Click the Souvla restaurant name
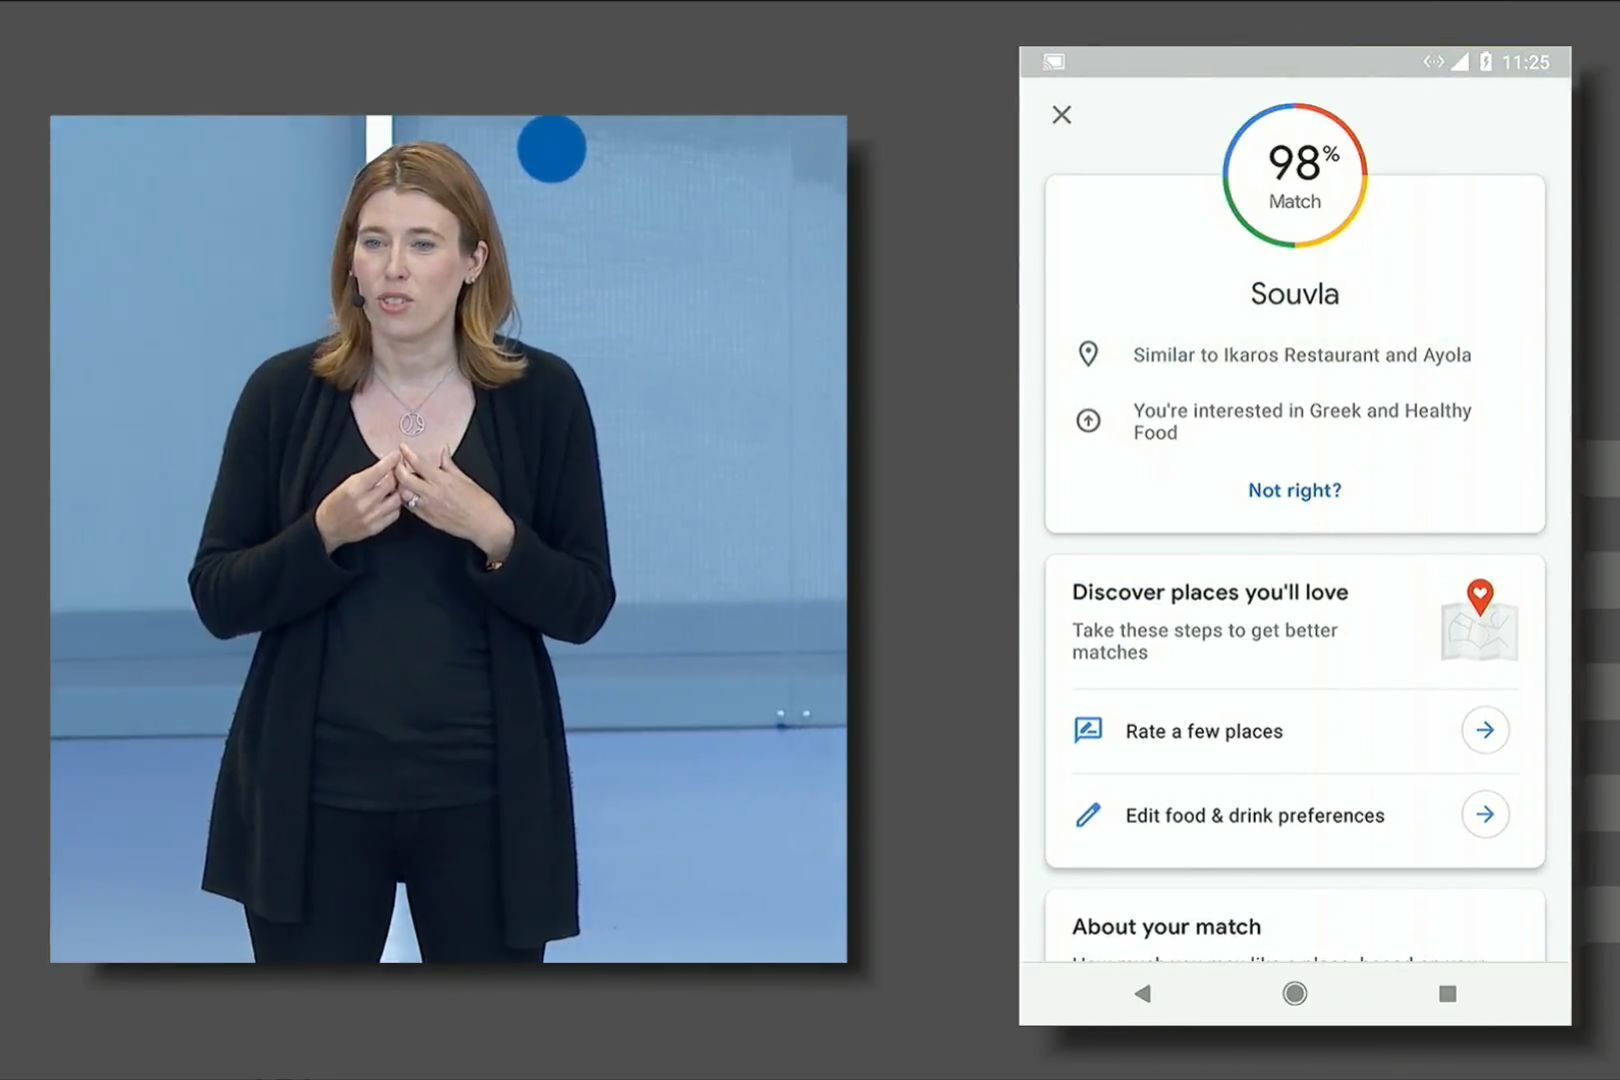The image size is (1620, 1080). (x=1294, y=294)
